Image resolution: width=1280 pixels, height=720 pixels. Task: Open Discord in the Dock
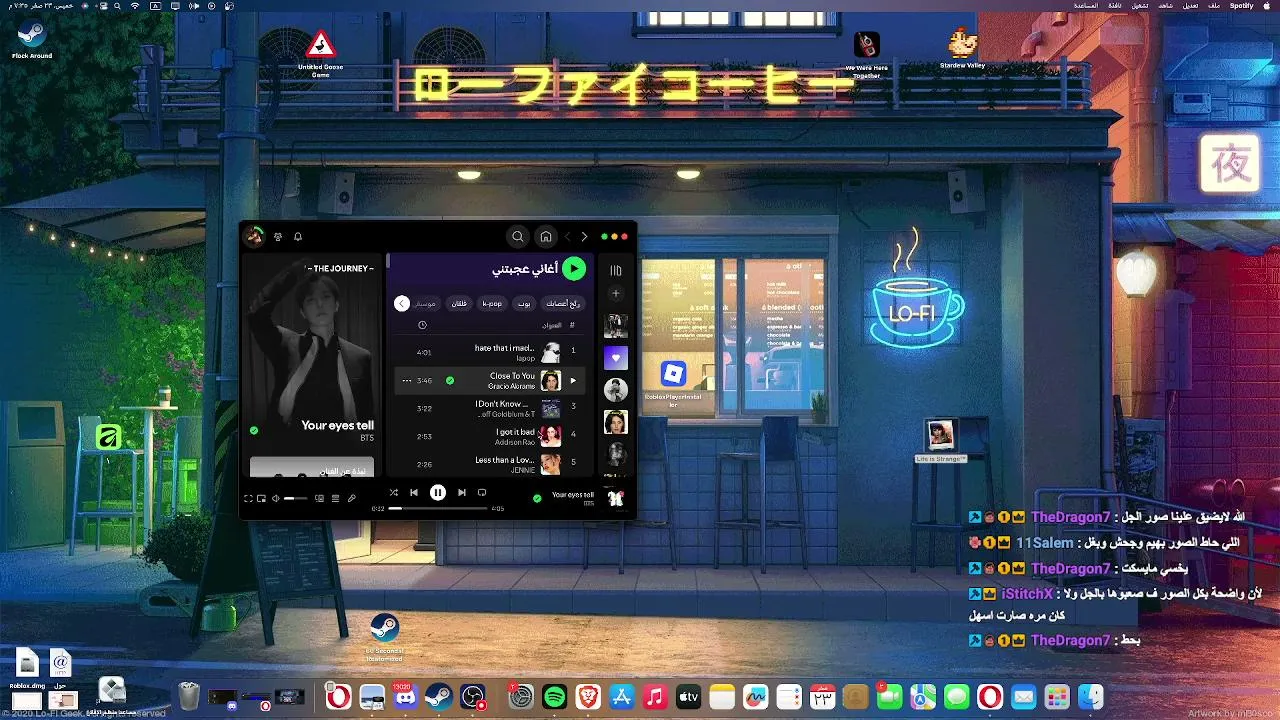(405, 697)
